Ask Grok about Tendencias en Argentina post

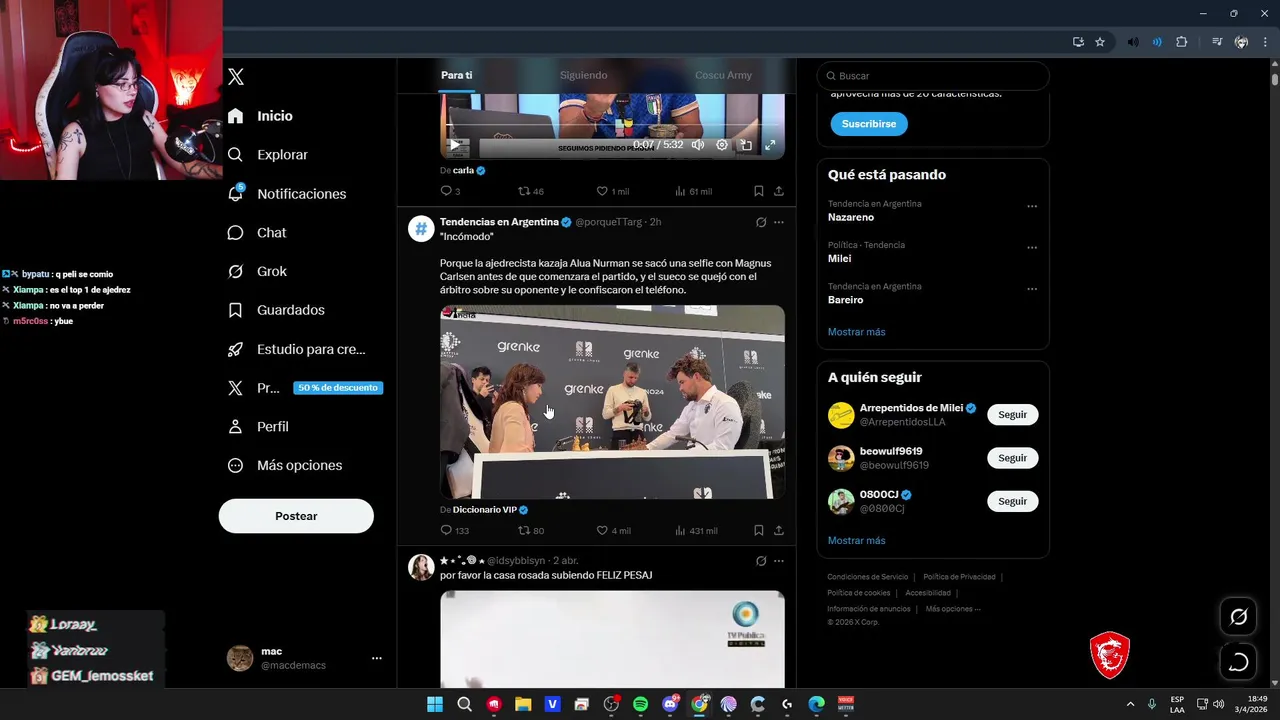[761, 222]
